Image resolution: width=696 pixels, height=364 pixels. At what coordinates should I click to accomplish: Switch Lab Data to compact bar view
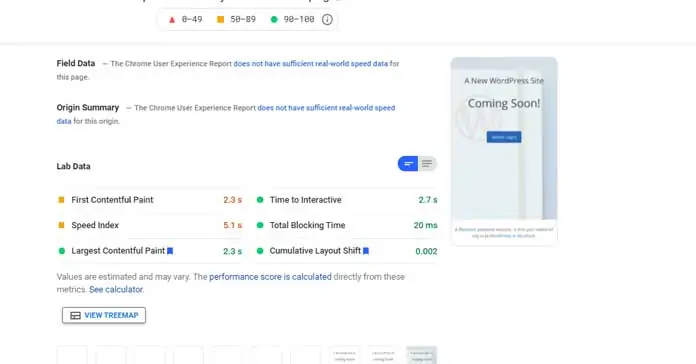(x=408, y=164)
